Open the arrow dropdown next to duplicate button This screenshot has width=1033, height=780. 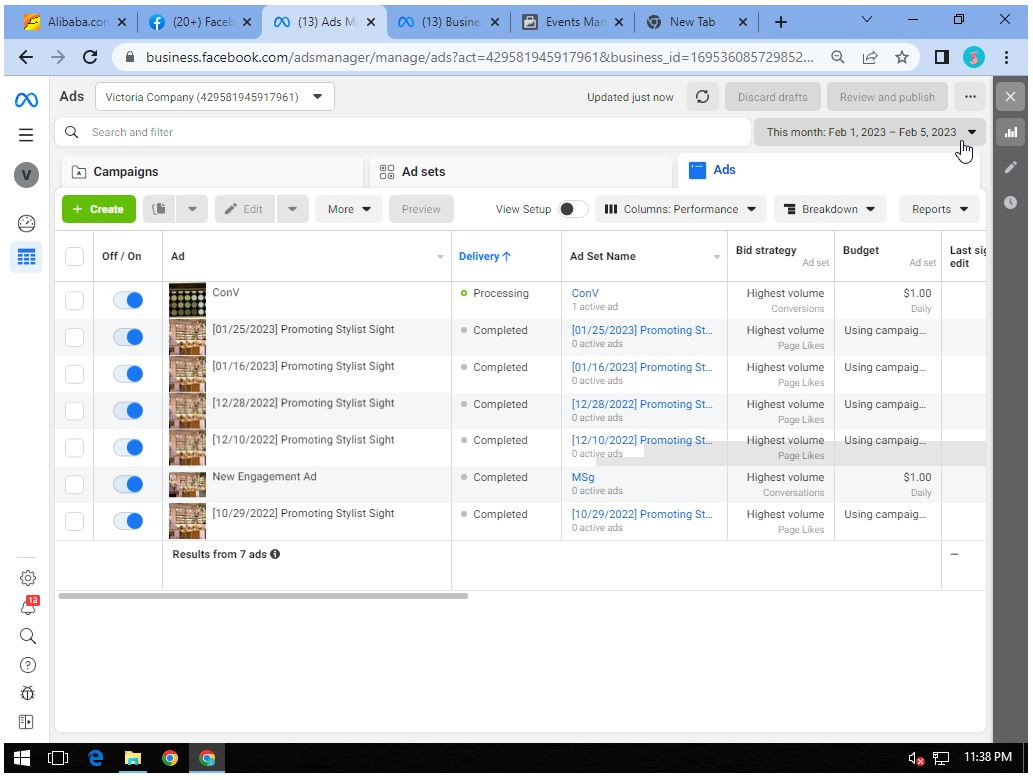192,209
